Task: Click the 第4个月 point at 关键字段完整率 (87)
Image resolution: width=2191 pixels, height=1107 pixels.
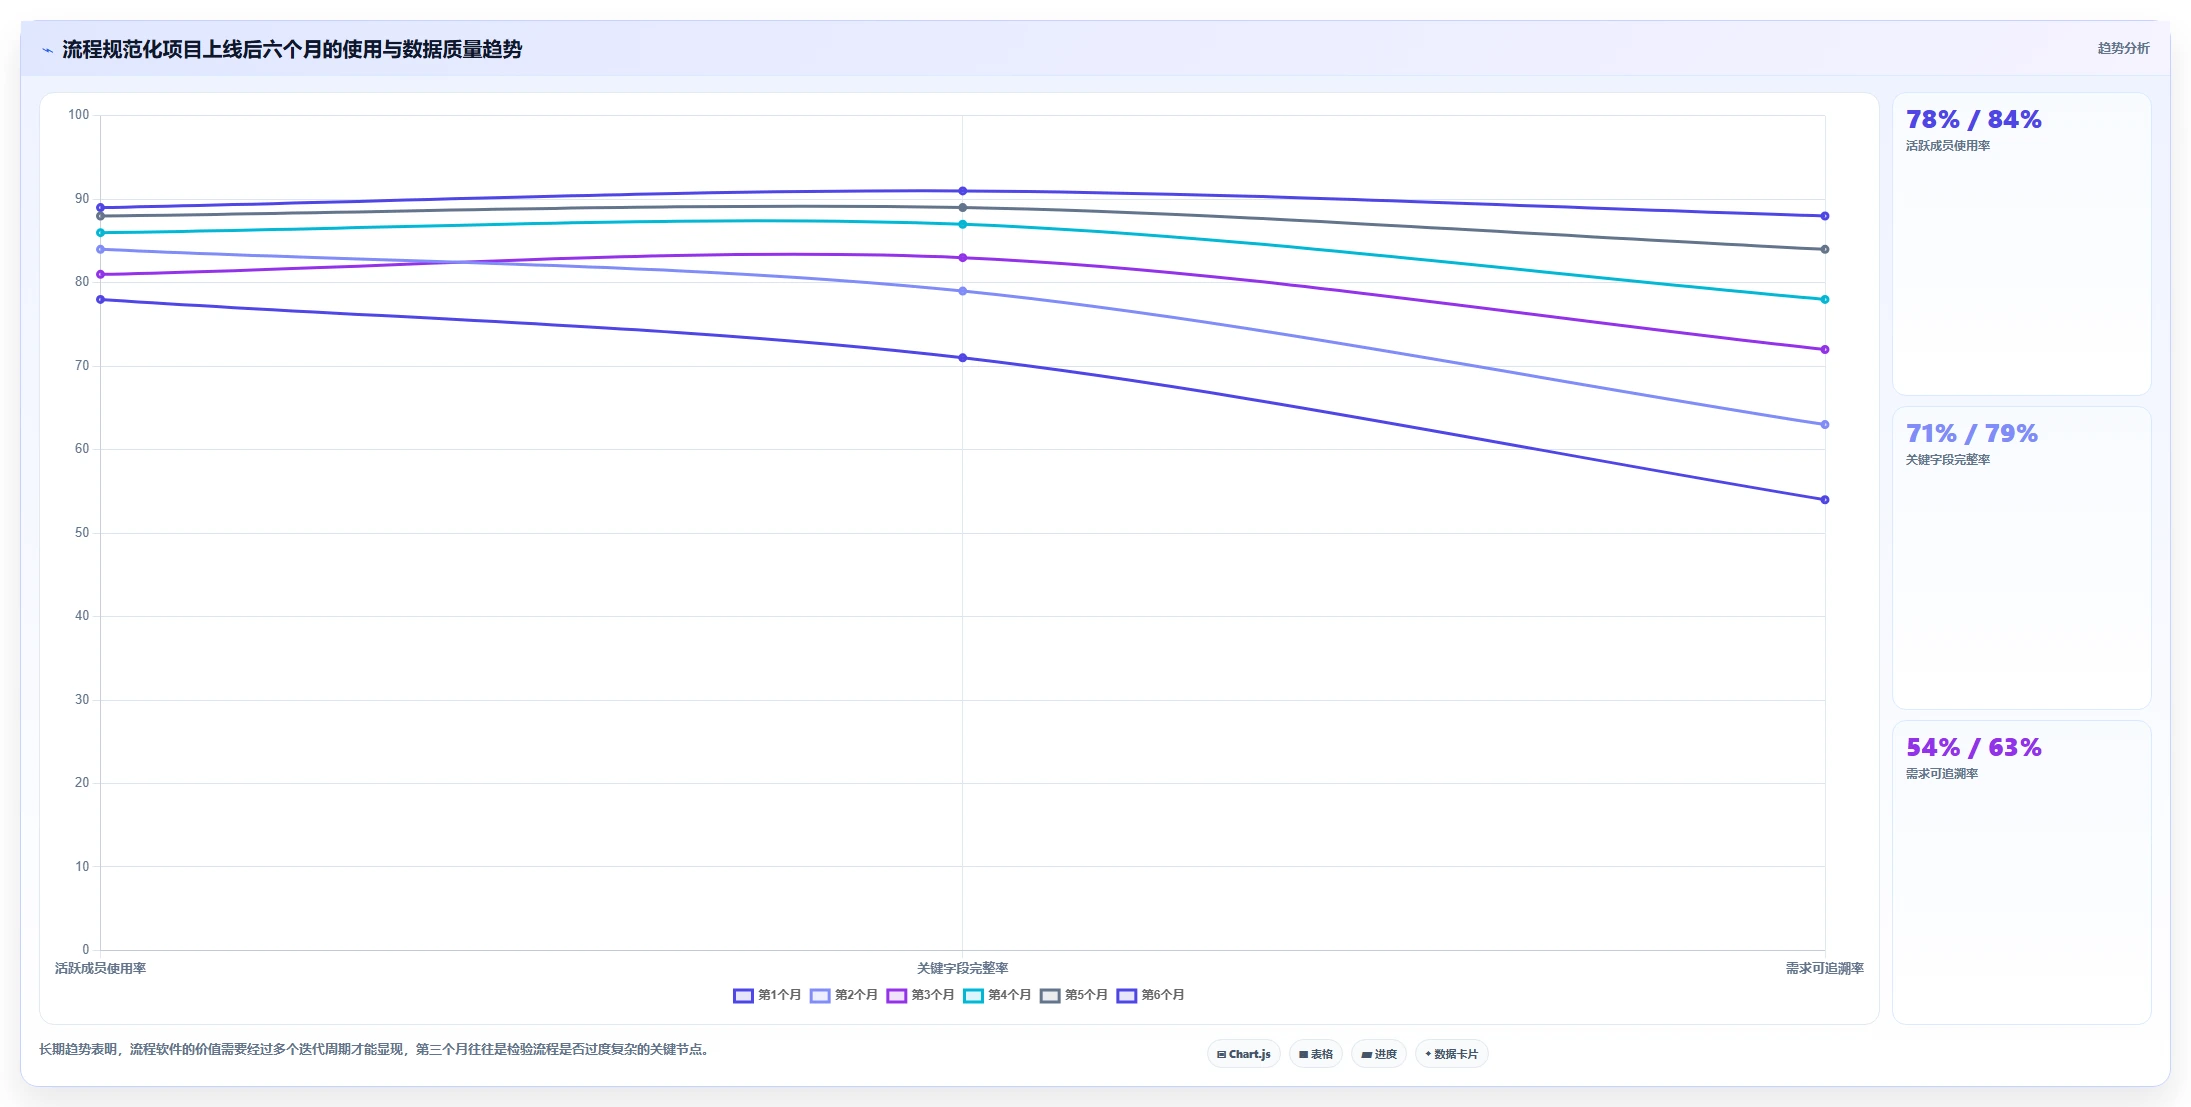Action: (x=963, y=224)
